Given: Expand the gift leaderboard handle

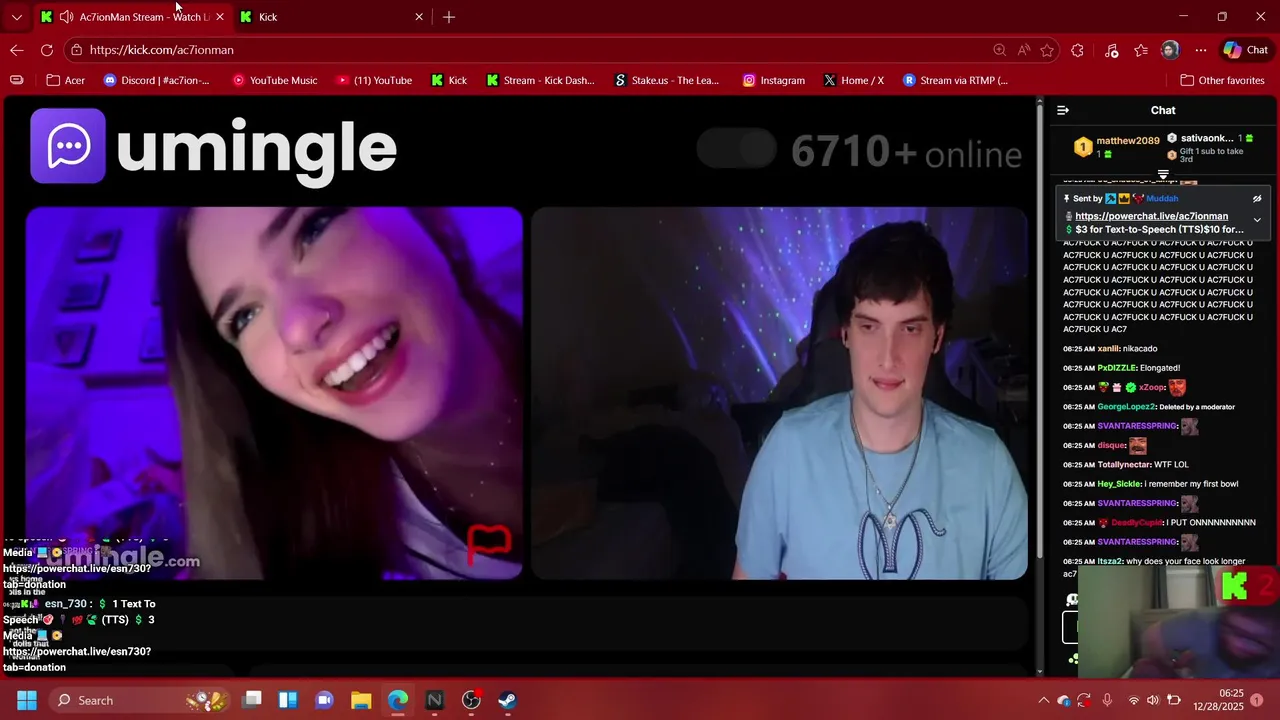Looking at the screenshot, I should coord(1163,175).
